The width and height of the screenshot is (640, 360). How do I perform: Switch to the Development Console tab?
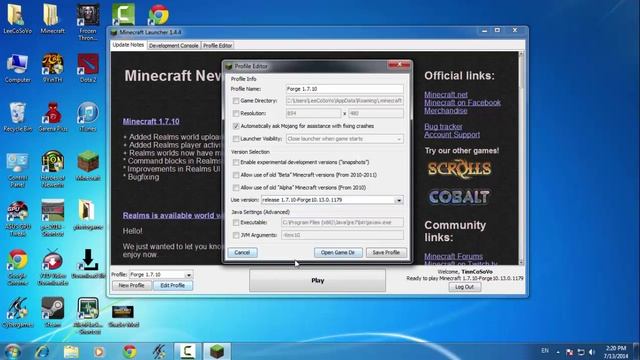(173, 46)
